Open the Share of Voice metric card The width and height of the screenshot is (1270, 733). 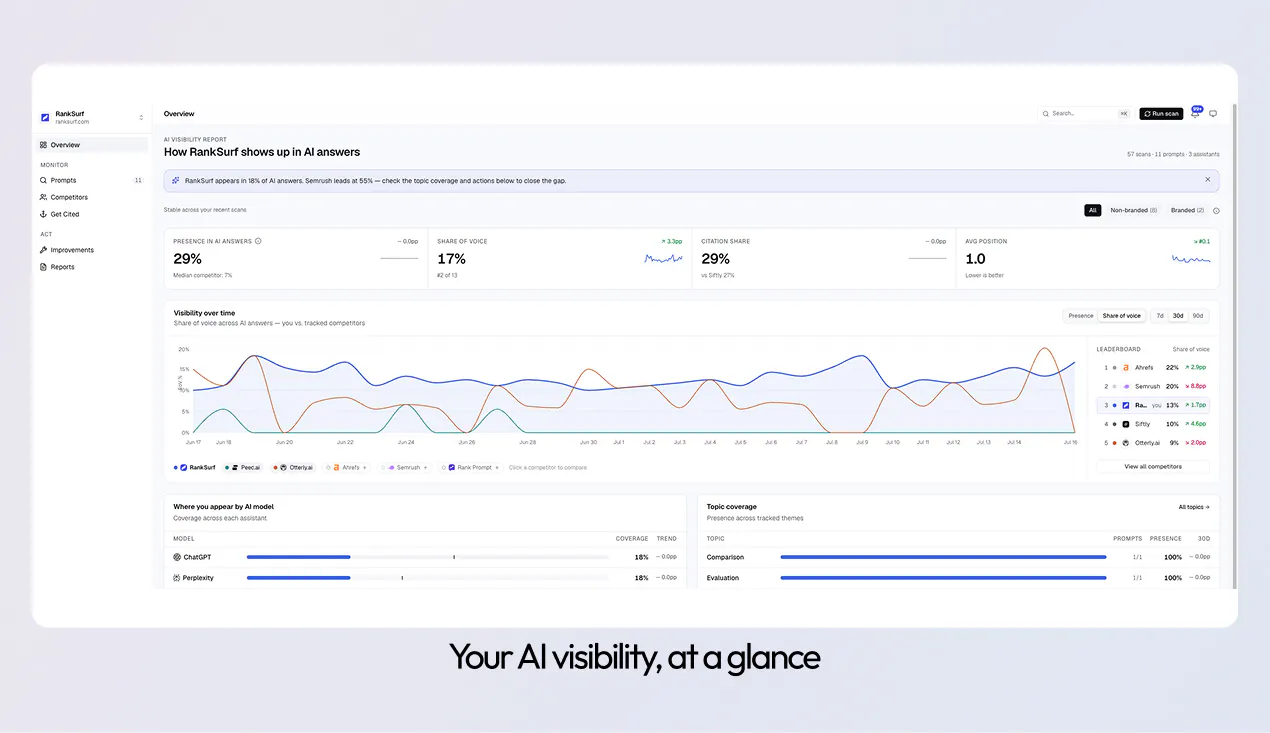(x=560, y=259)
